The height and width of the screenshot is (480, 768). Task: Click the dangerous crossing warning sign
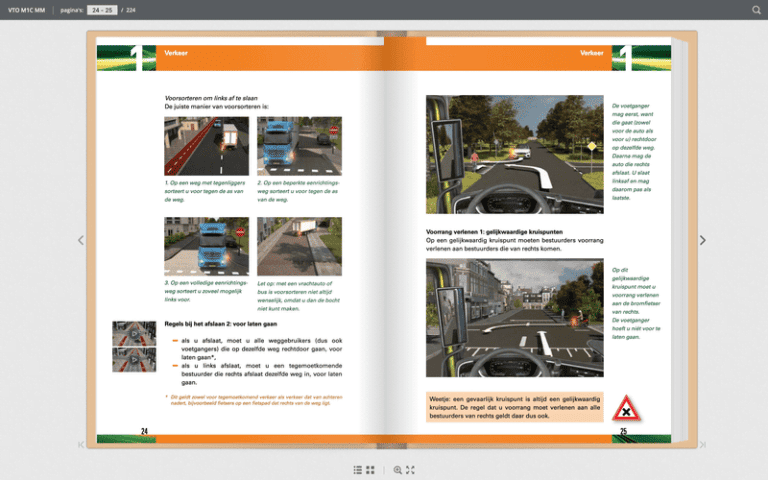[x=626, y=407]
